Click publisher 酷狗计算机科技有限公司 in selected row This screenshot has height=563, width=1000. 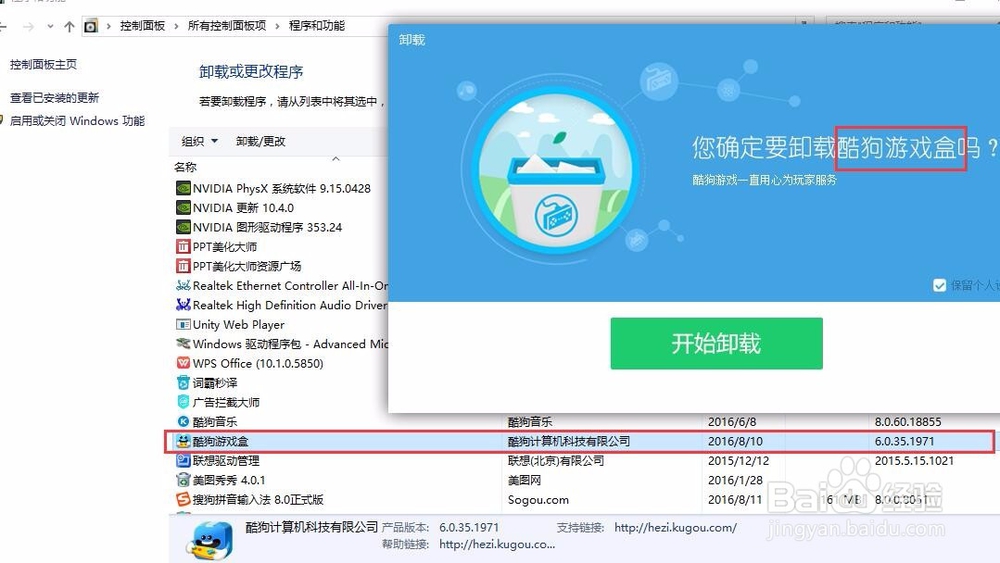[569, 441]
